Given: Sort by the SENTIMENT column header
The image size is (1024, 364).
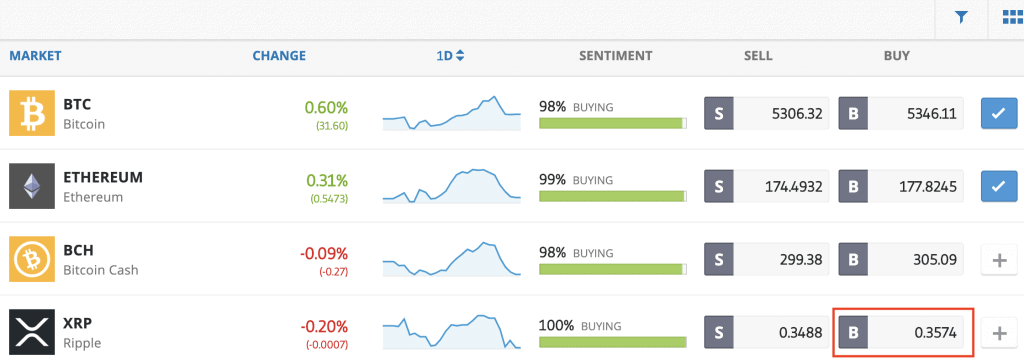Looking at the screenshot, I should point(615,56).
